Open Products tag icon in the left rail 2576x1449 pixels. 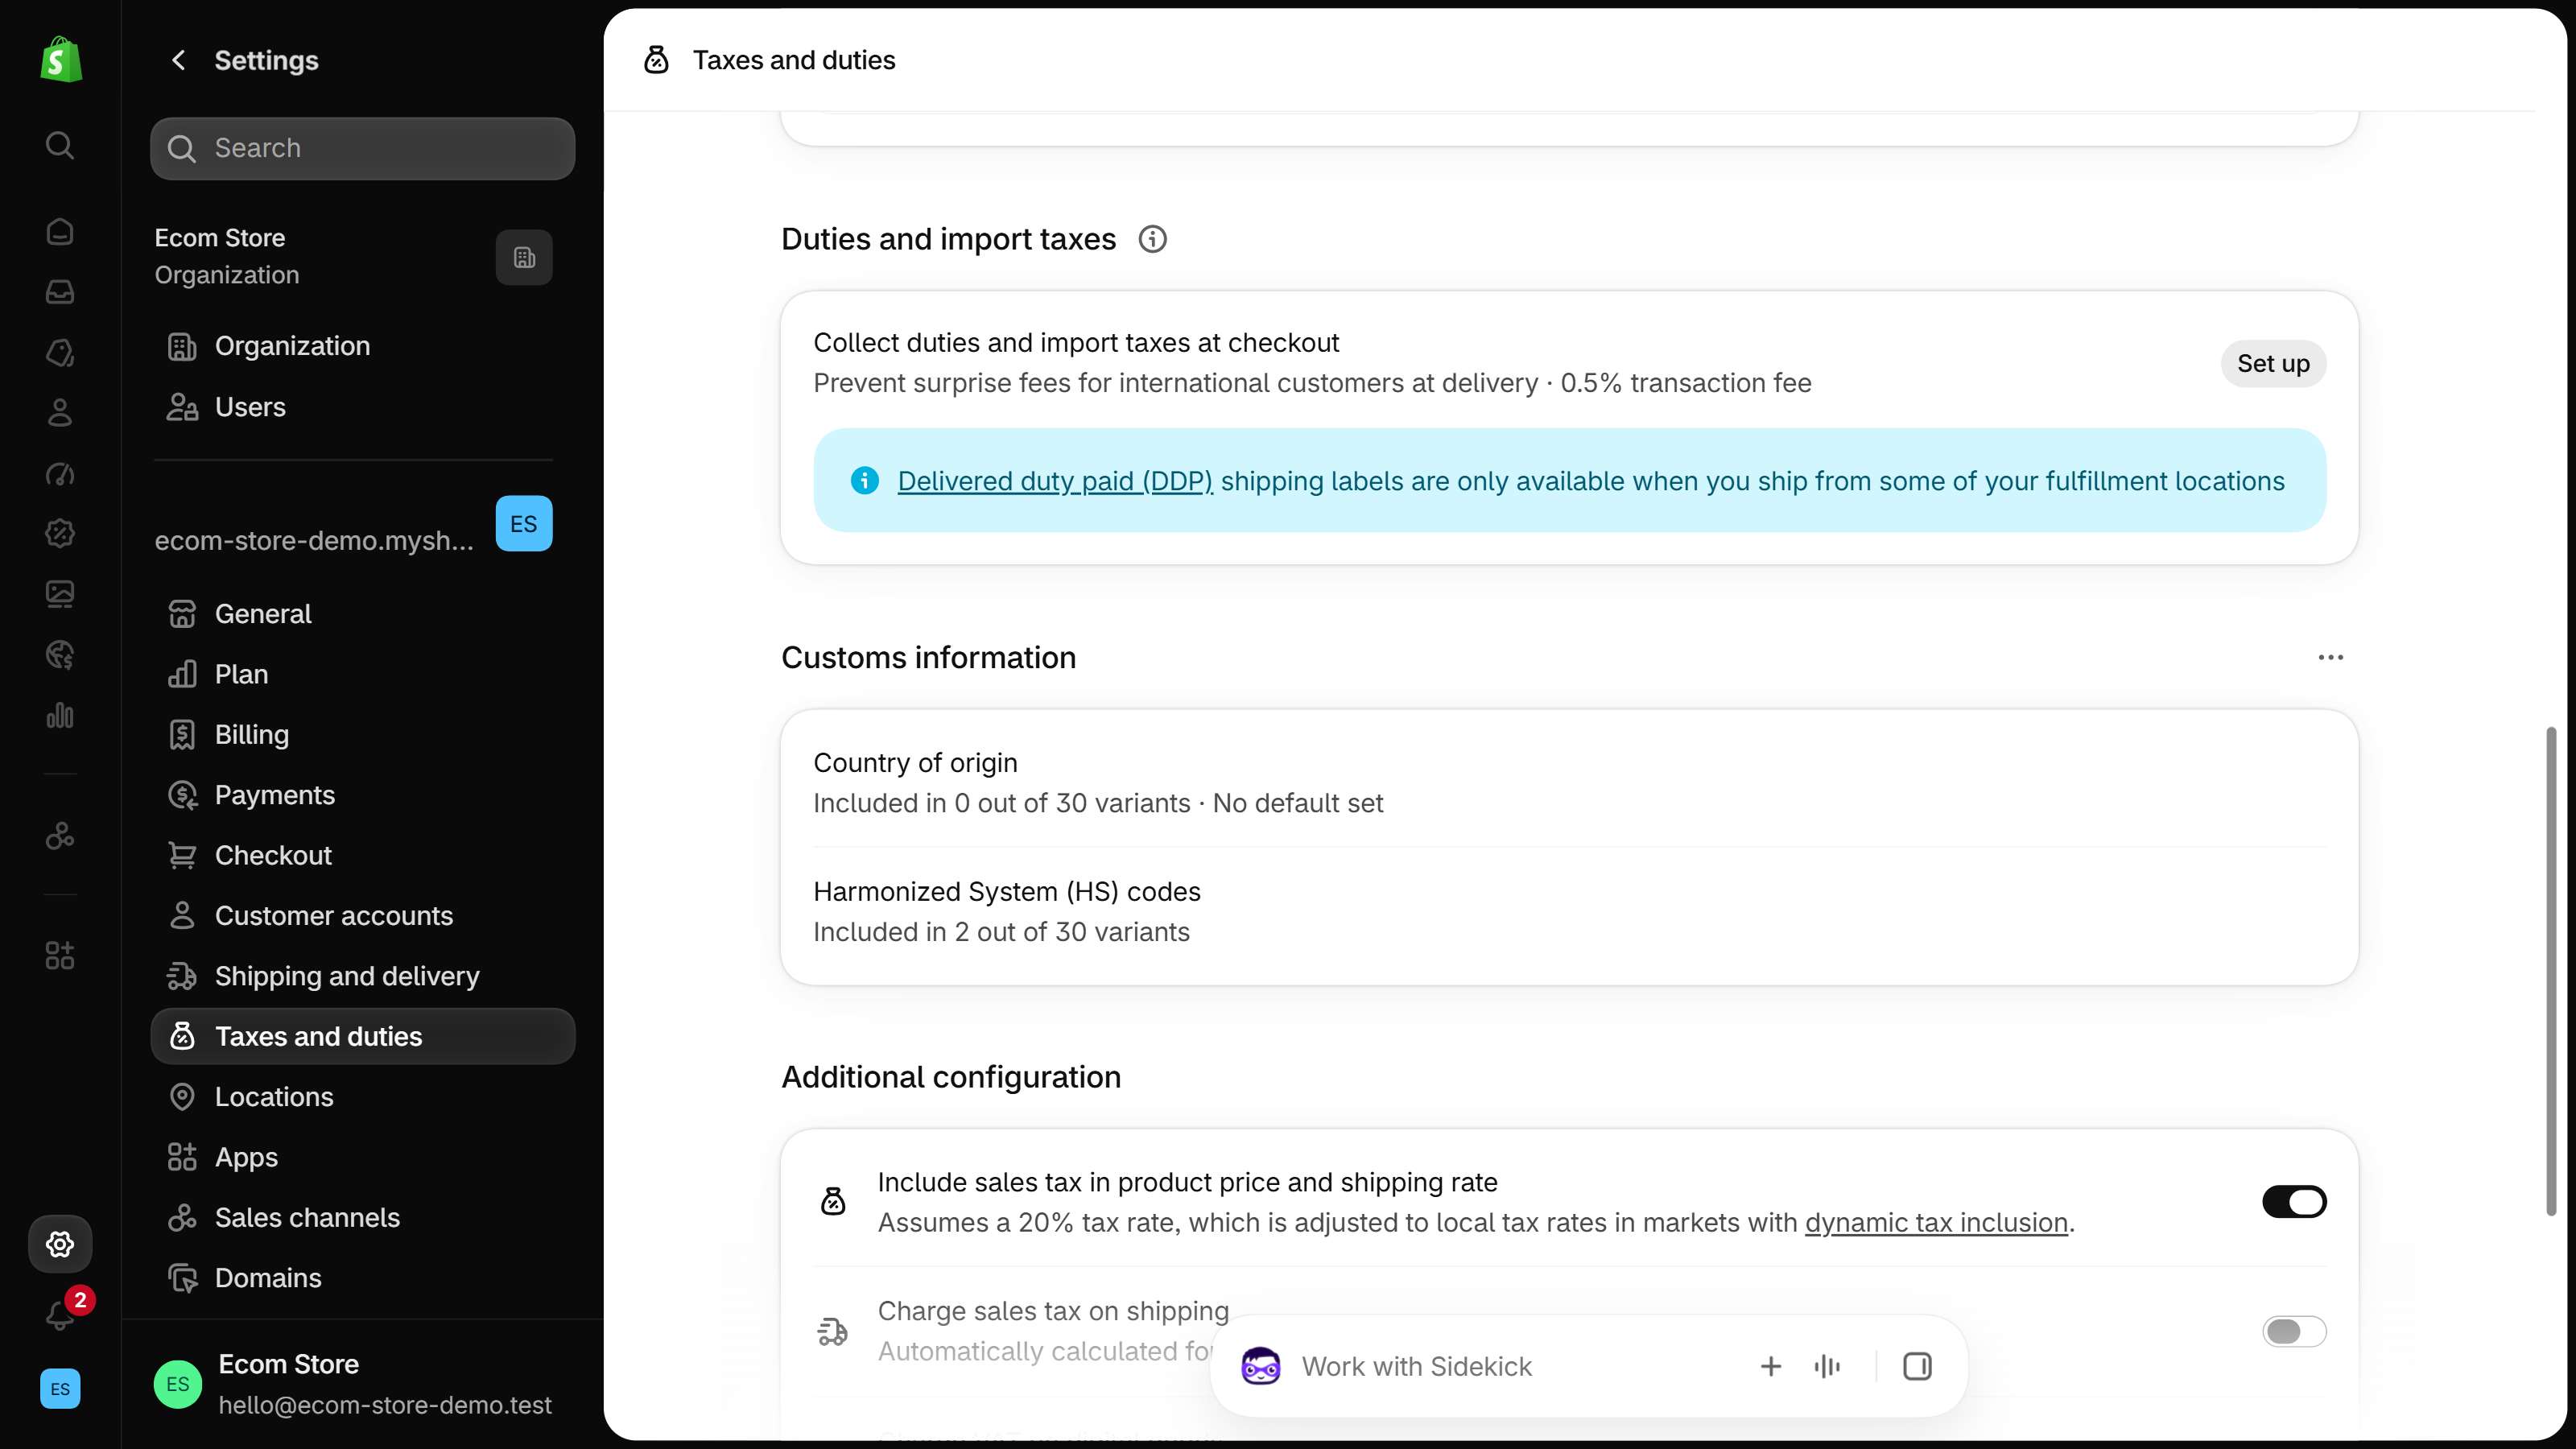60,353
